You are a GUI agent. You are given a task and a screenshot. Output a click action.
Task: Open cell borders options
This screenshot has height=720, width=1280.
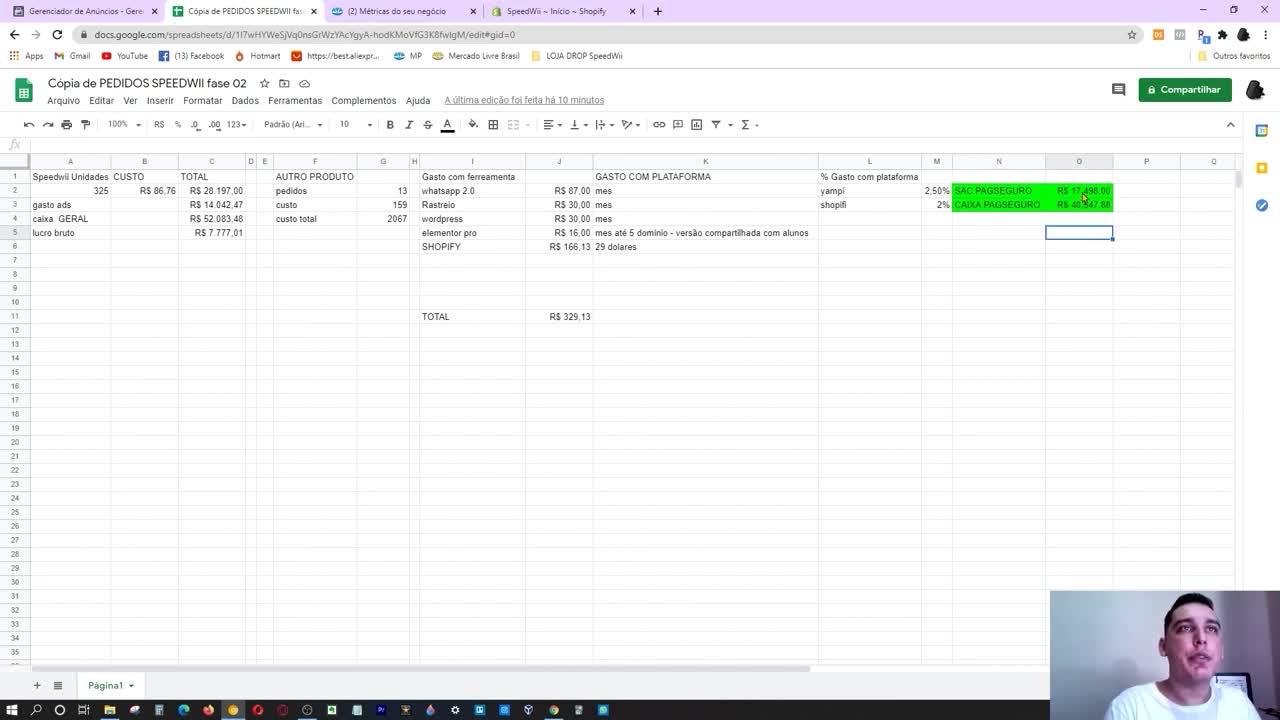(x=493, y=125)
